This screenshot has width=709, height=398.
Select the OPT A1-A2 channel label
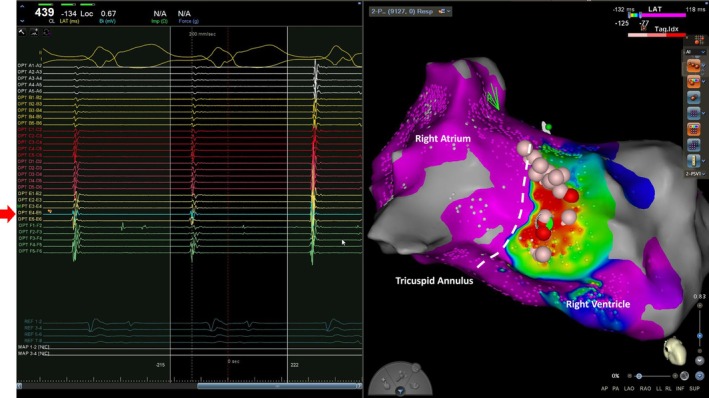coord(30,66)
